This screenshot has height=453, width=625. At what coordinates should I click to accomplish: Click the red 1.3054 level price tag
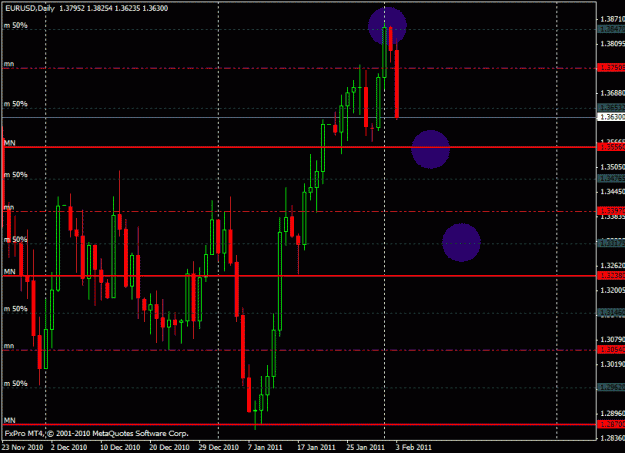(611, 350)
